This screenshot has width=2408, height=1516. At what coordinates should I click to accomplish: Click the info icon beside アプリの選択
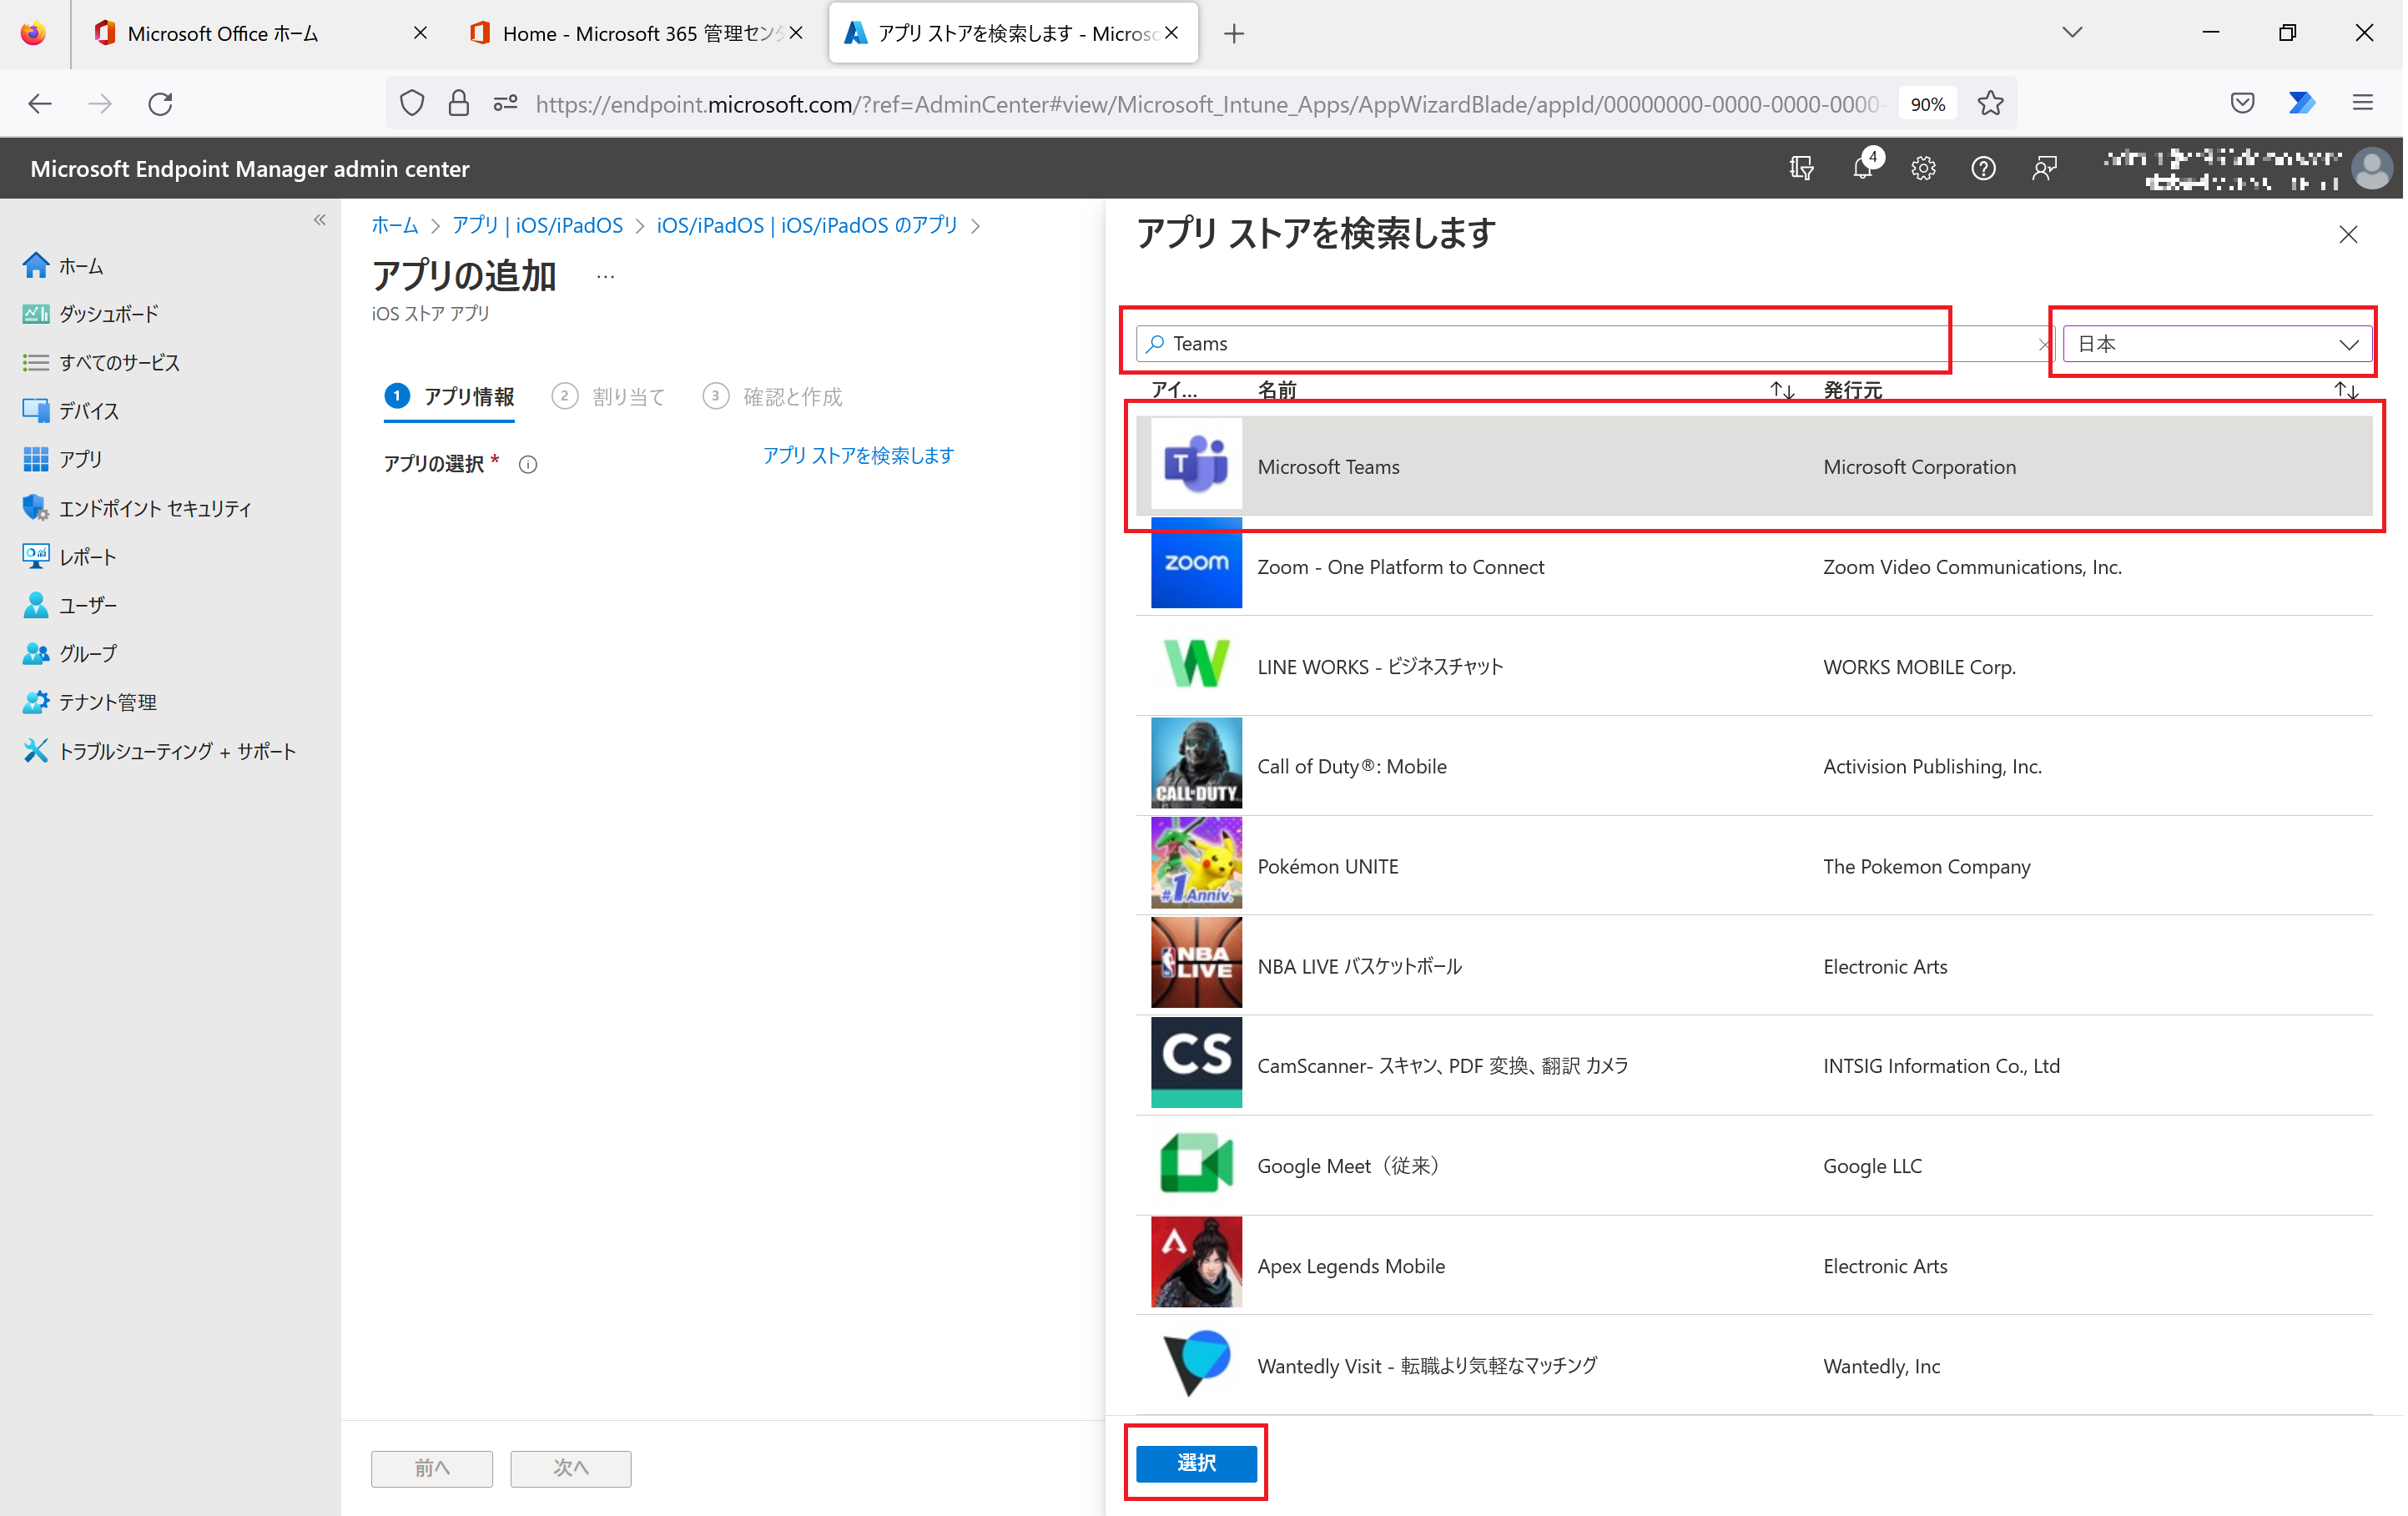coord(528,464)
